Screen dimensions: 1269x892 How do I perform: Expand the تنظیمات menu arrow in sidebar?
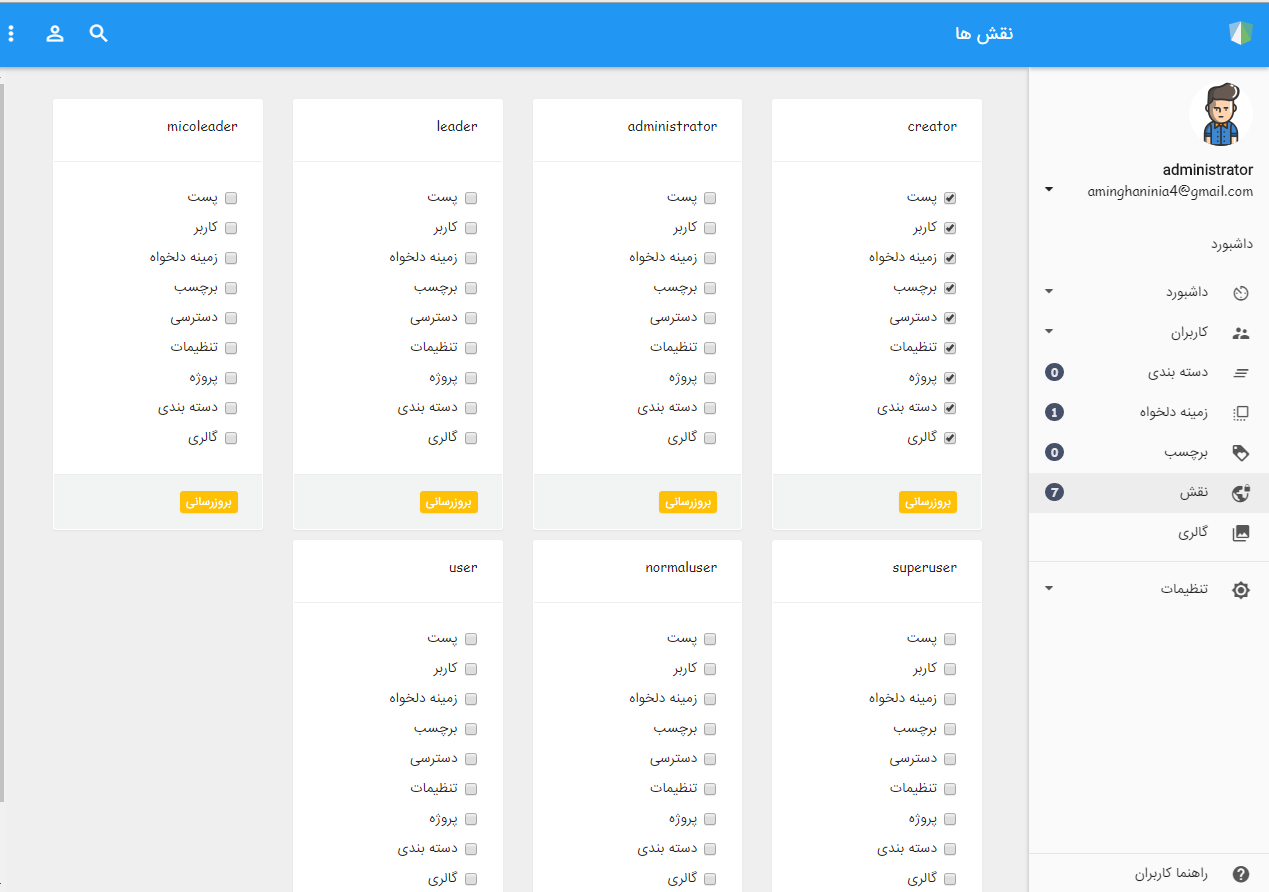click(1048, 588)
